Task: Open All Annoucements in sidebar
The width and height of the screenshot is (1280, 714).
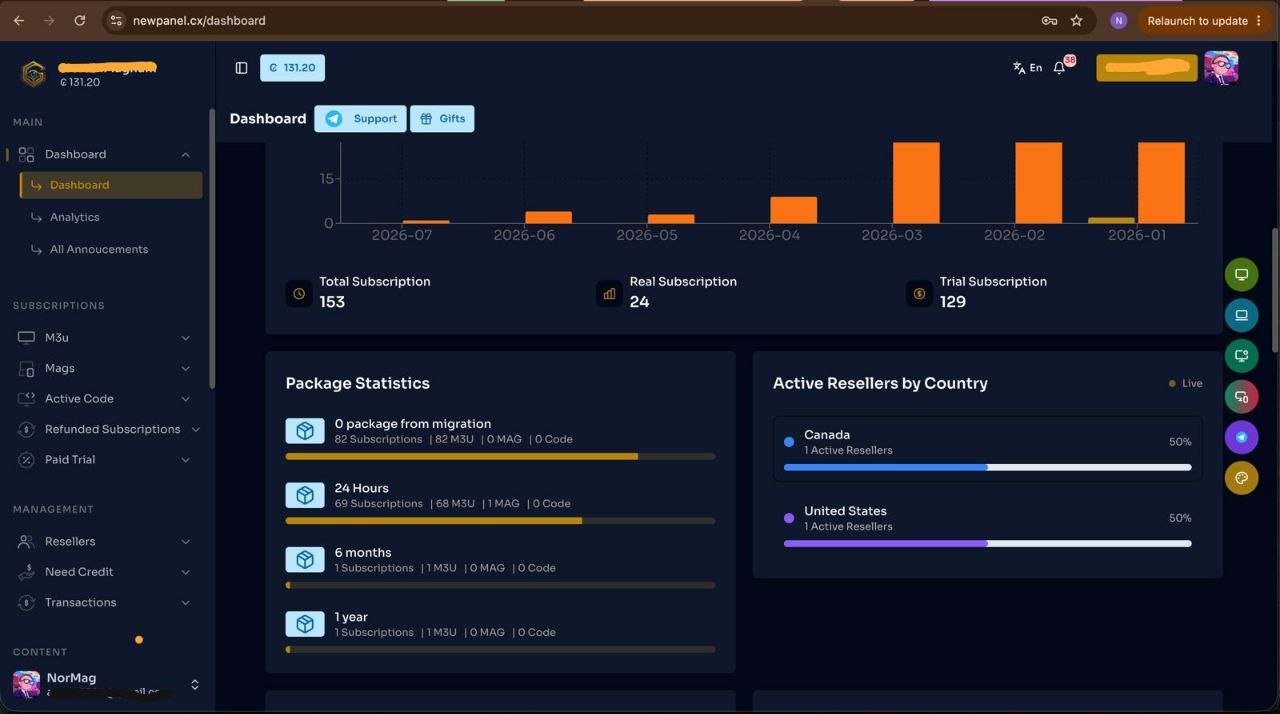Action: (99, 249)
